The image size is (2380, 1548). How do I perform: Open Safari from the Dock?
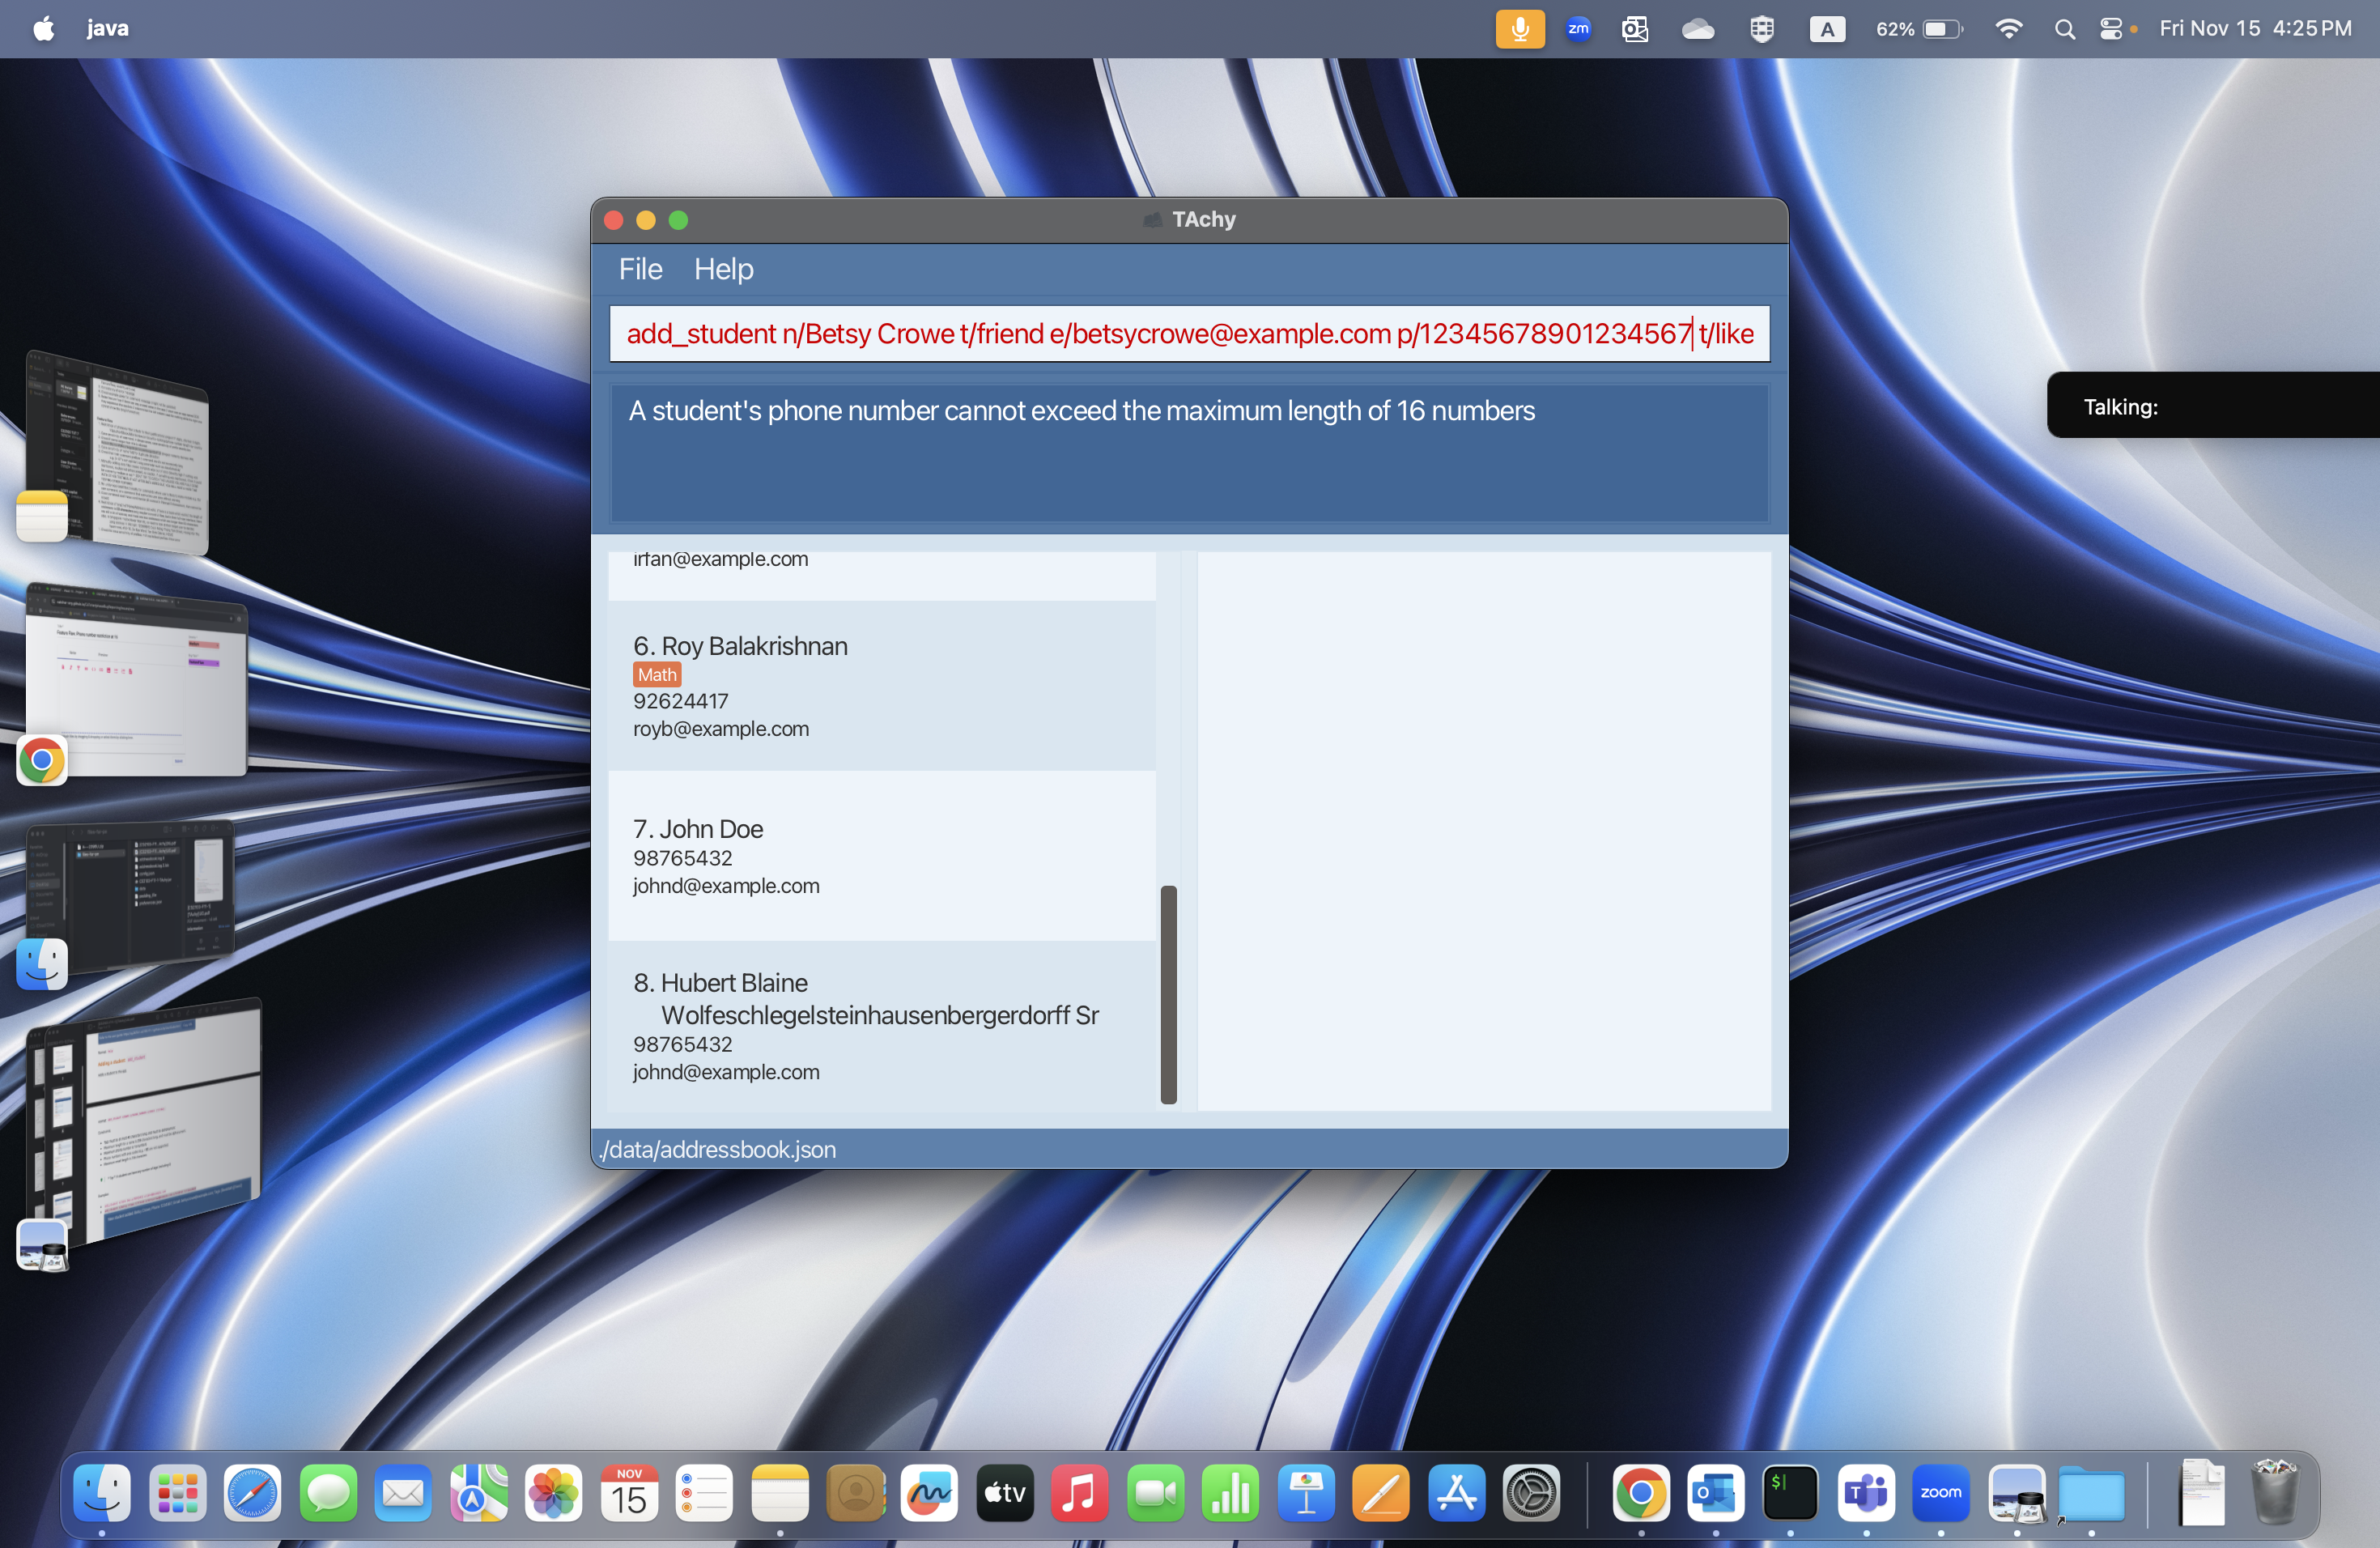pos(252,1493)
